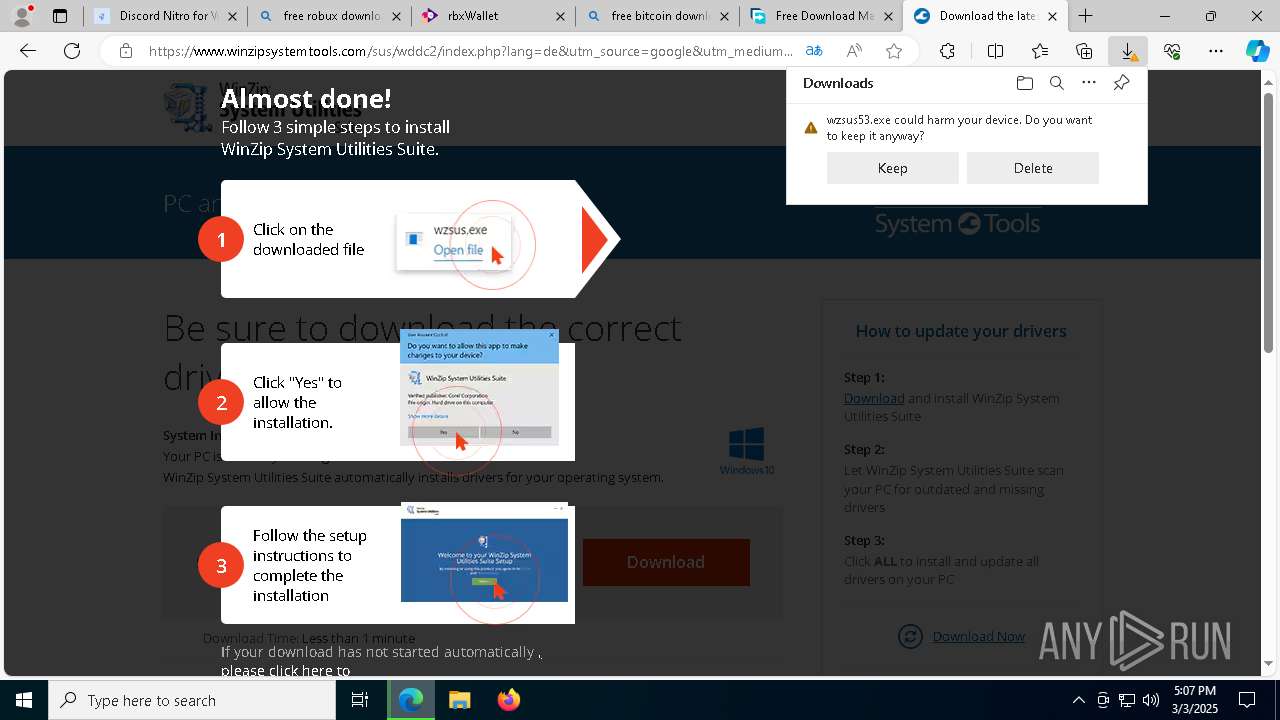The width and height of the screenshot is (1280, 720).
Task: Open File Explorer from taskbar
Action: coord(459,700)
